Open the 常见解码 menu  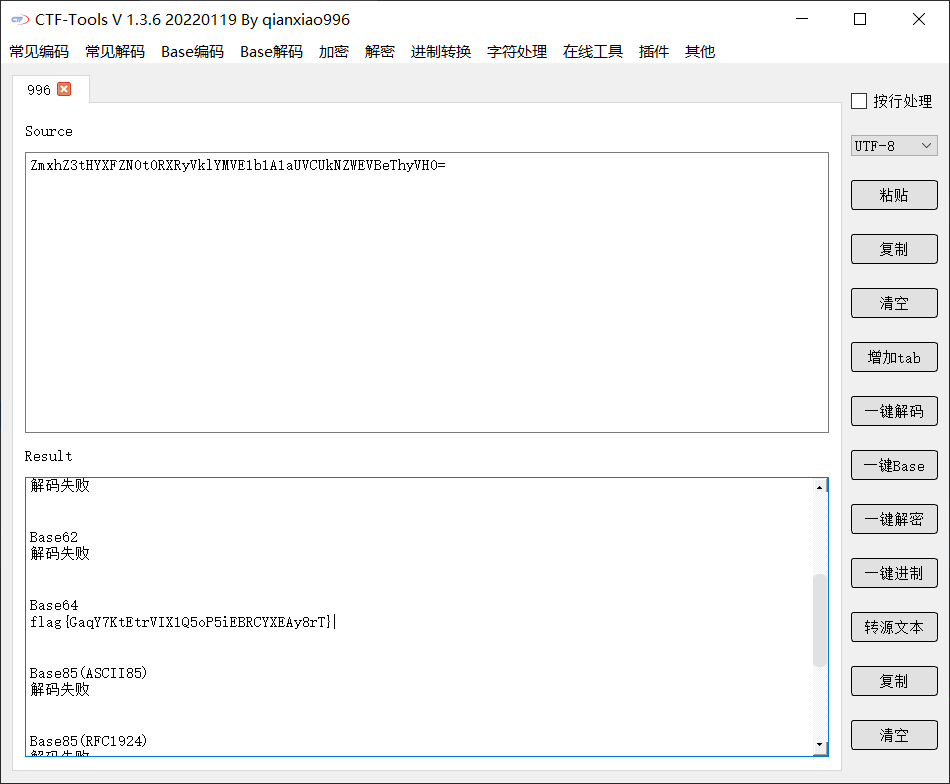[115, 51]
